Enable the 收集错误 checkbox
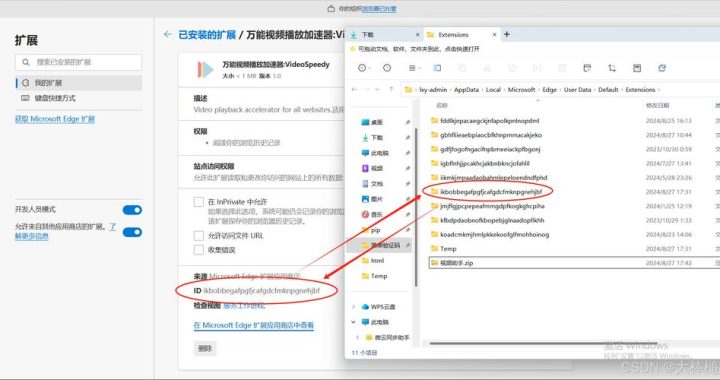The width and height of the screenshot is (720, 380). [x=199, y=250]
